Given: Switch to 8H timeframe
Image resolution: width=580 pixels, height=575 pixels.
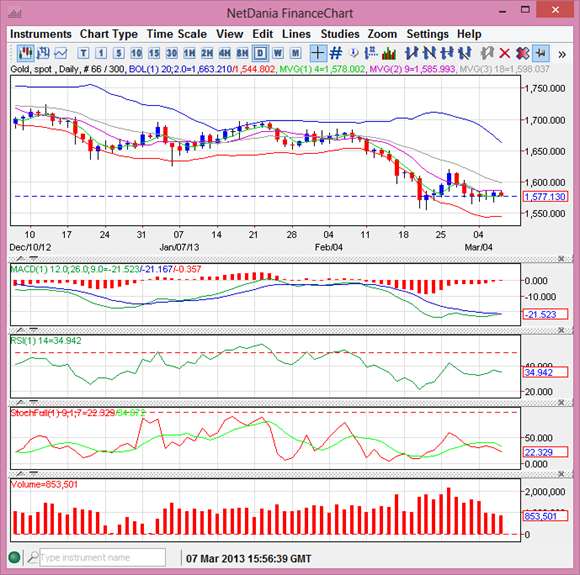Looking at the screenshot, I should click(x=242, y=53).
